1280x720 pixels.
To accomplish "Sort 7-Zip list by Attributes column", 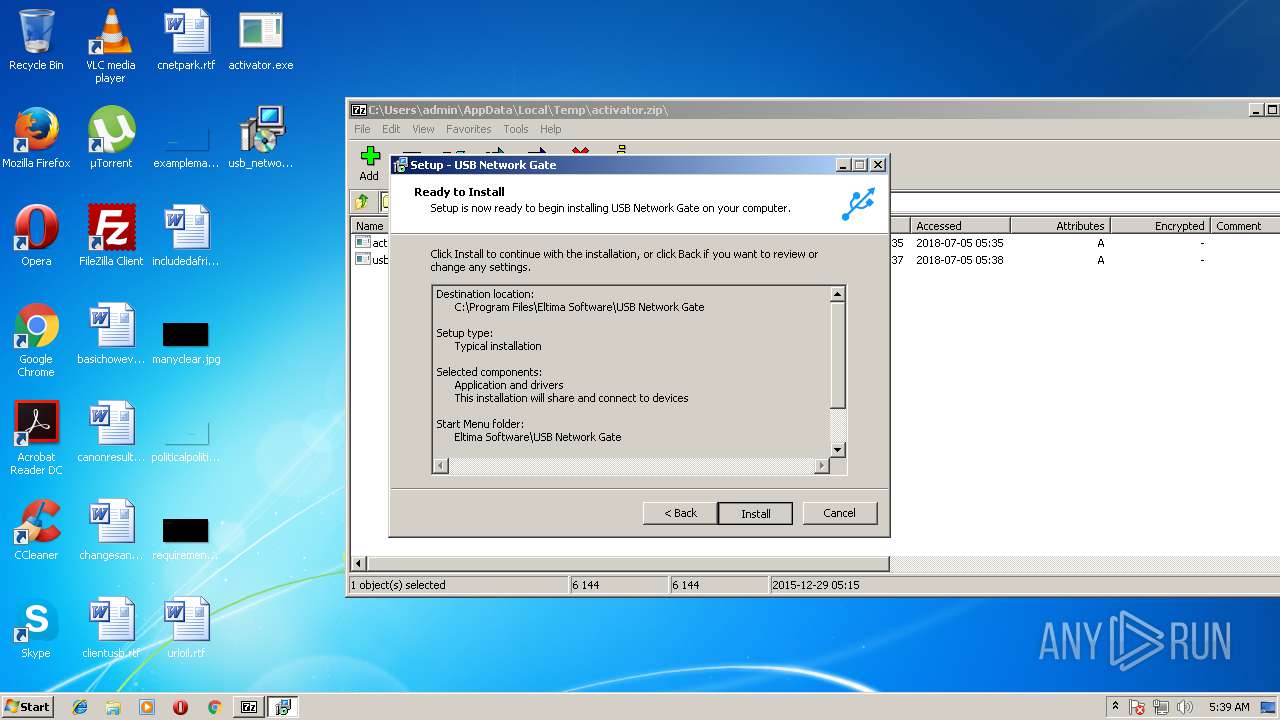I will click(1060, 226).
